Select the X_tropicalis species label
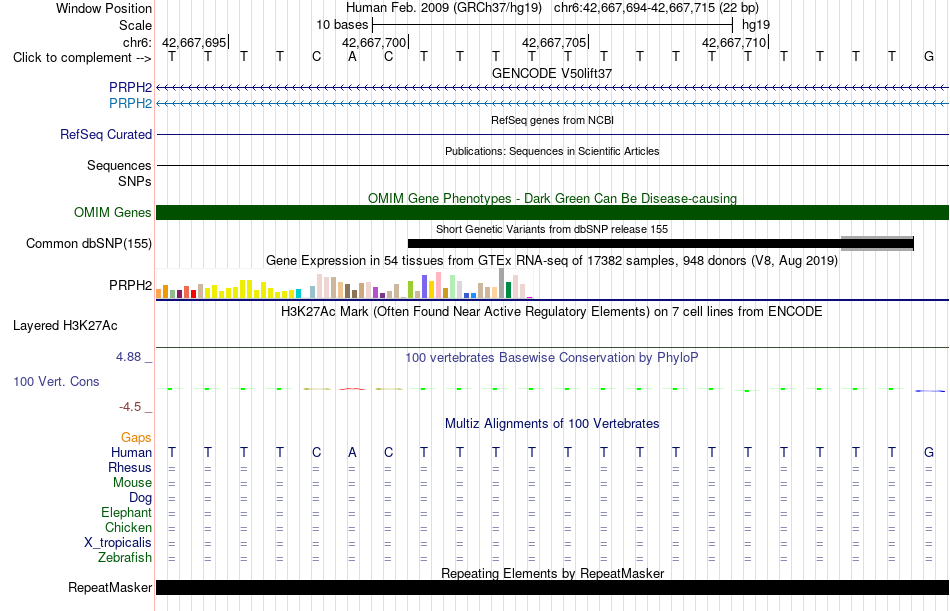The width and height of the screenshot is (950, 611). point(118,543)
